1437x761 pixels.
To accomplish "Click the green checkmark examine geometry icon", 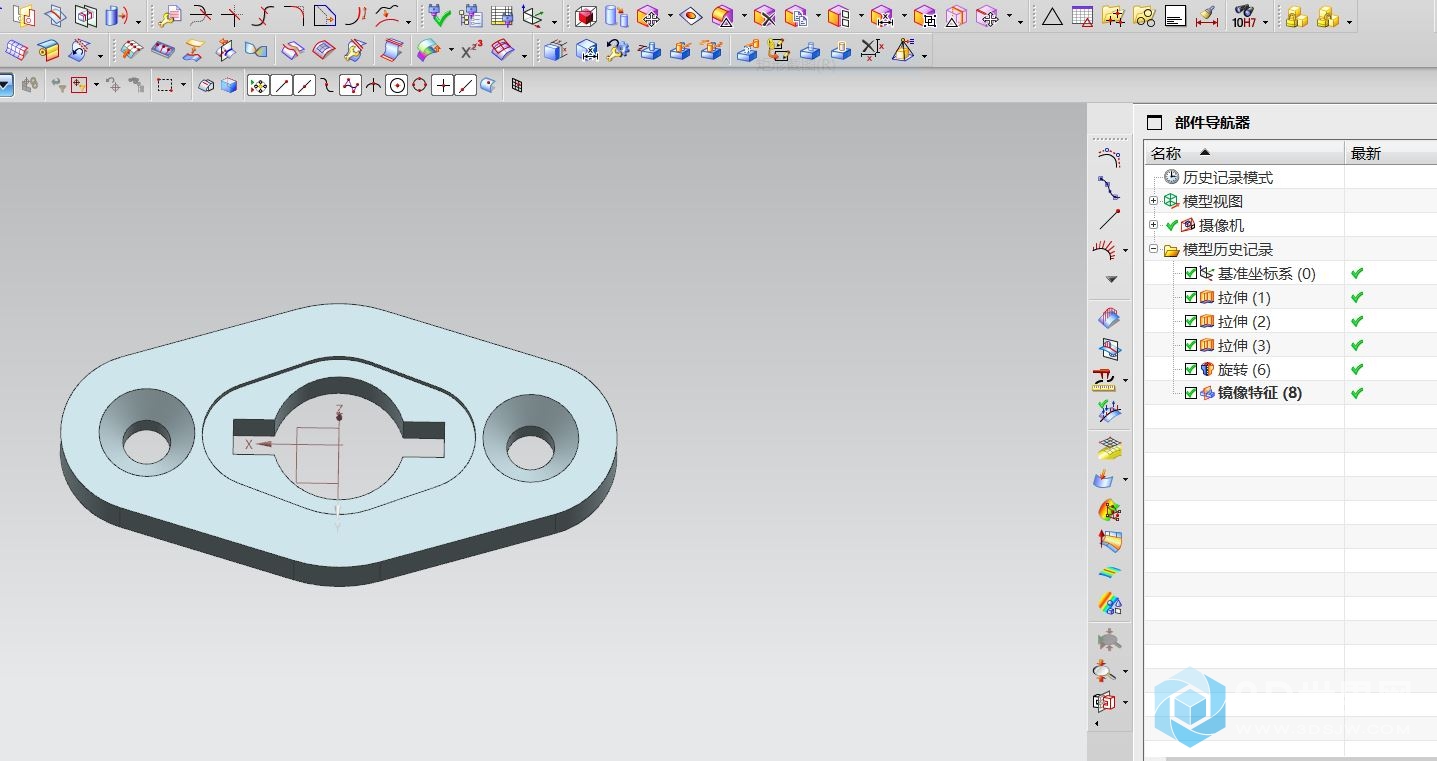I will point(439,16).
